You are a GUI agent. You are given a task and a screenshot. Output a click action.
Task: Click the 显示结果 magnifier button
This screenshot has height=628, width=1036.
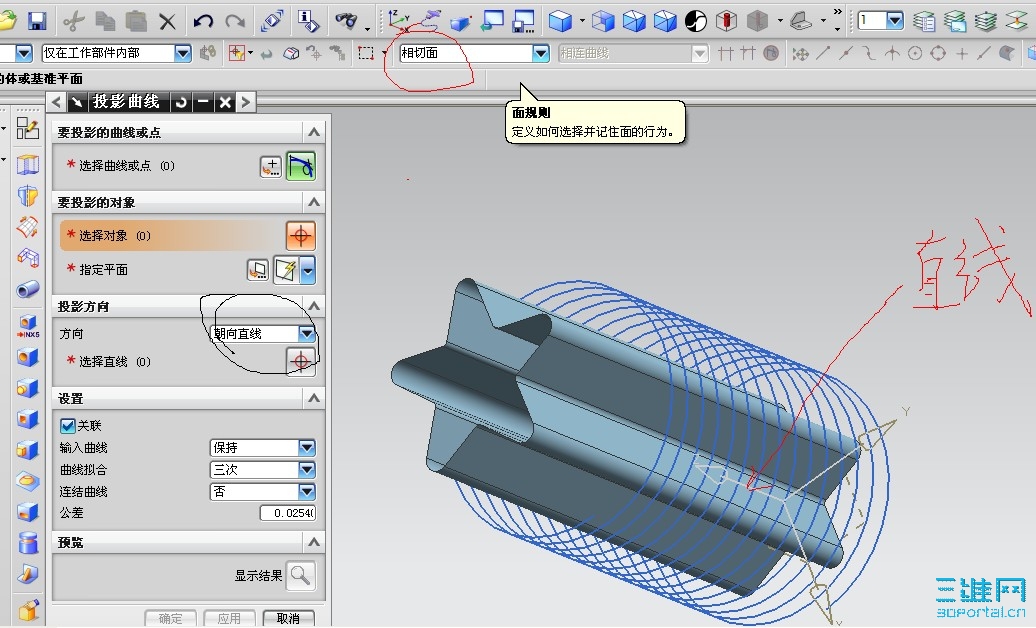pyautogui.click(x=301, y=575)
